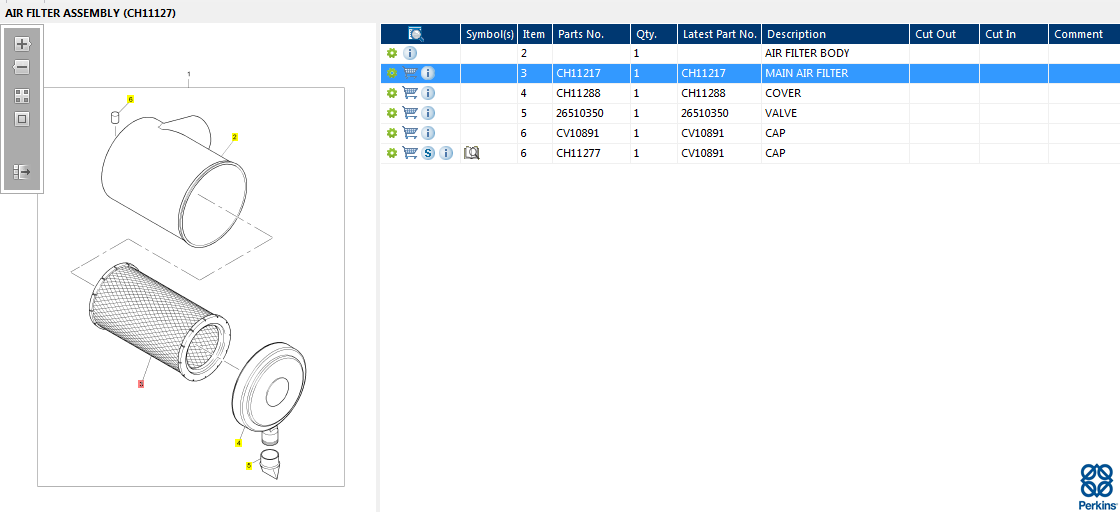Viewport: 1120px width, 512px height.
Task: Add CAP CV10891 to cart
Action: coord(410,133)
